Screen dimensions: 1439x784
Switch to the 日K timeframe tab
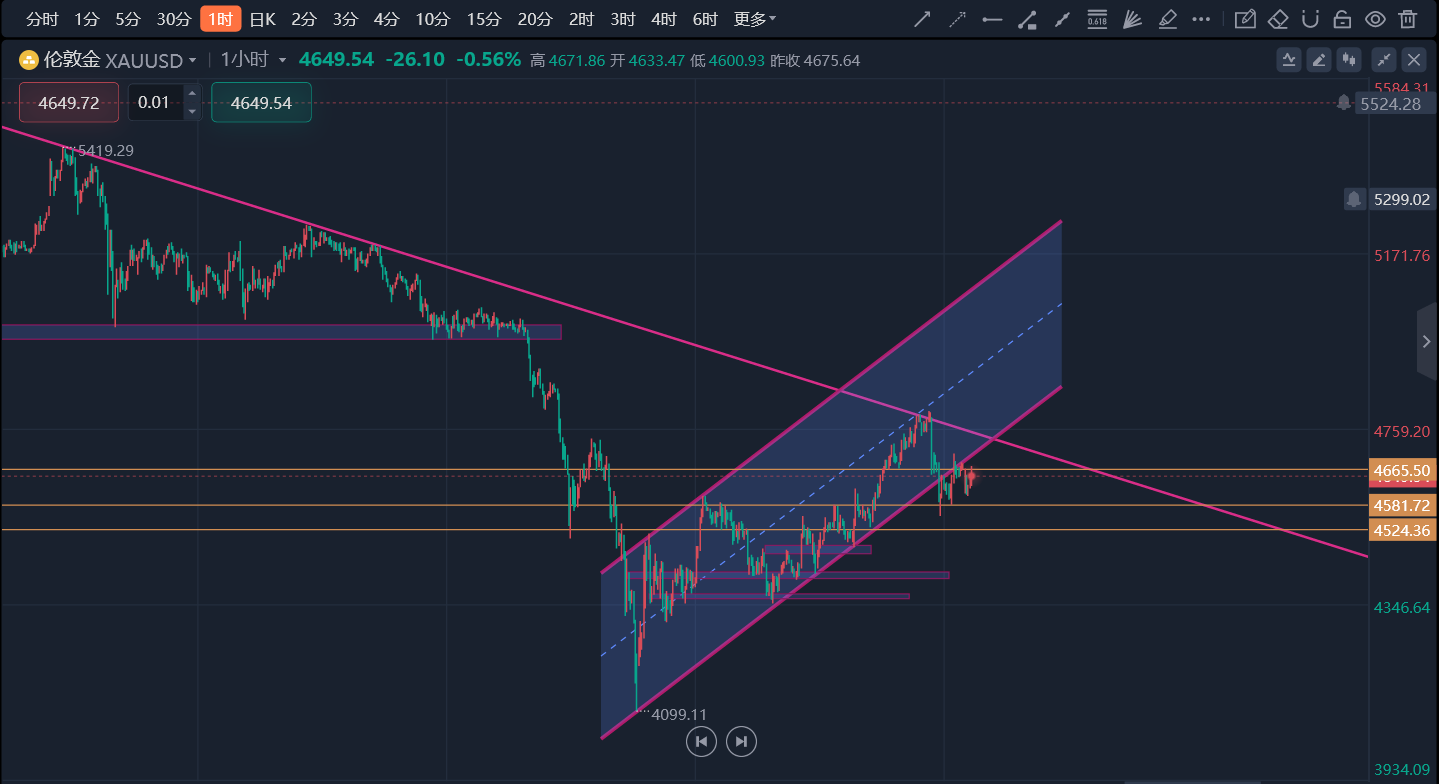(x=262, y=19)
